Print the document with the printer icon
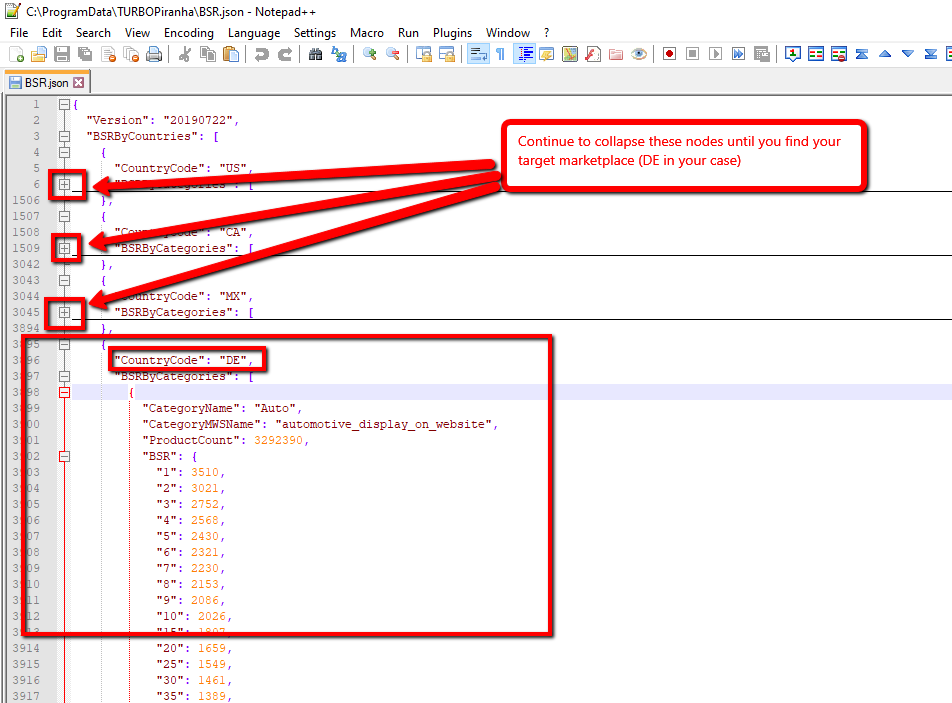952x703 pixels. 154,54
